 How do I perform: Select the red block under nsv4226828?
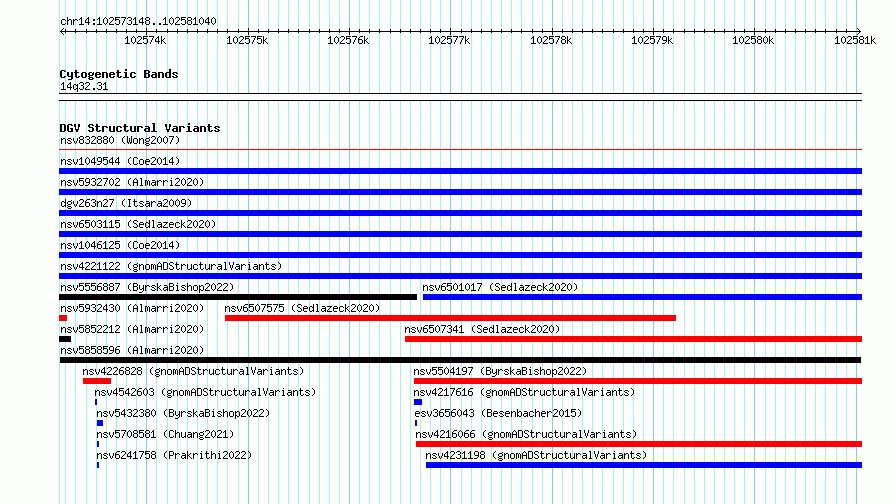coord(96,381)
